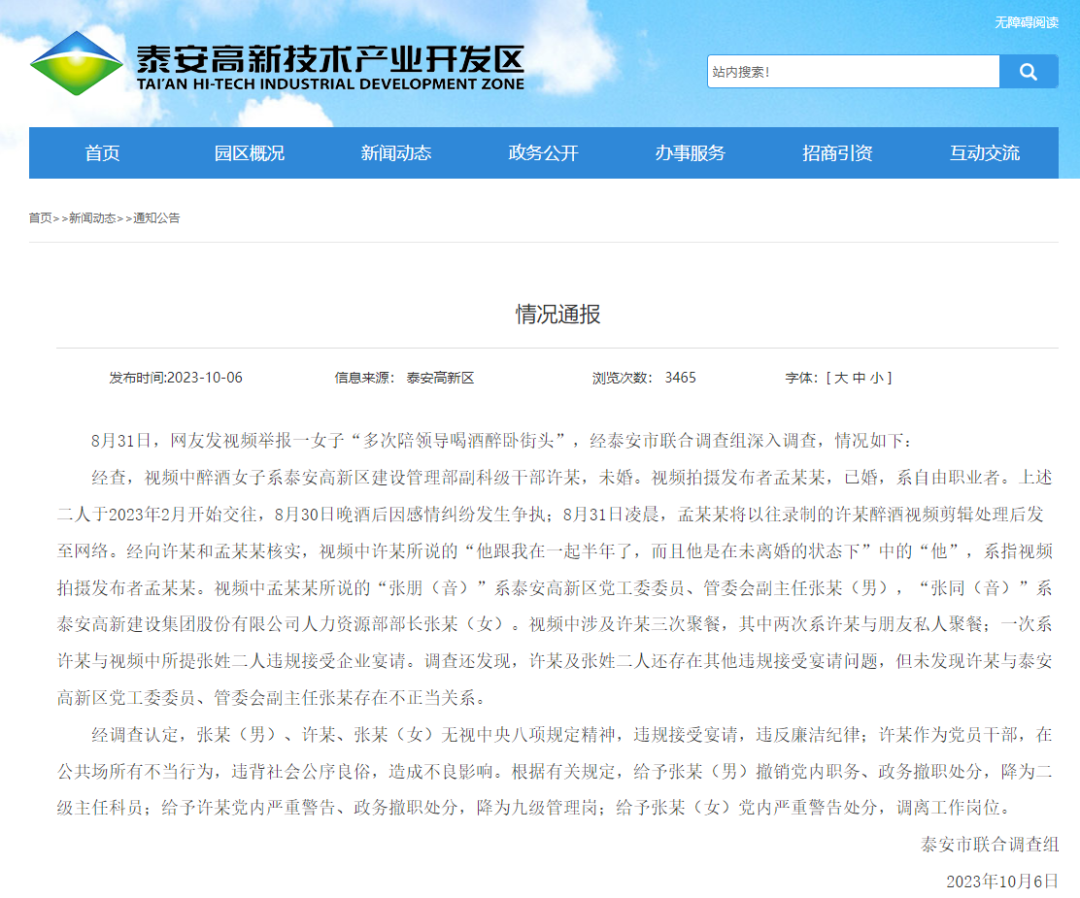Screen dimensions: 1080x898
Task: Set font size to 小
Action: (876, 378)
